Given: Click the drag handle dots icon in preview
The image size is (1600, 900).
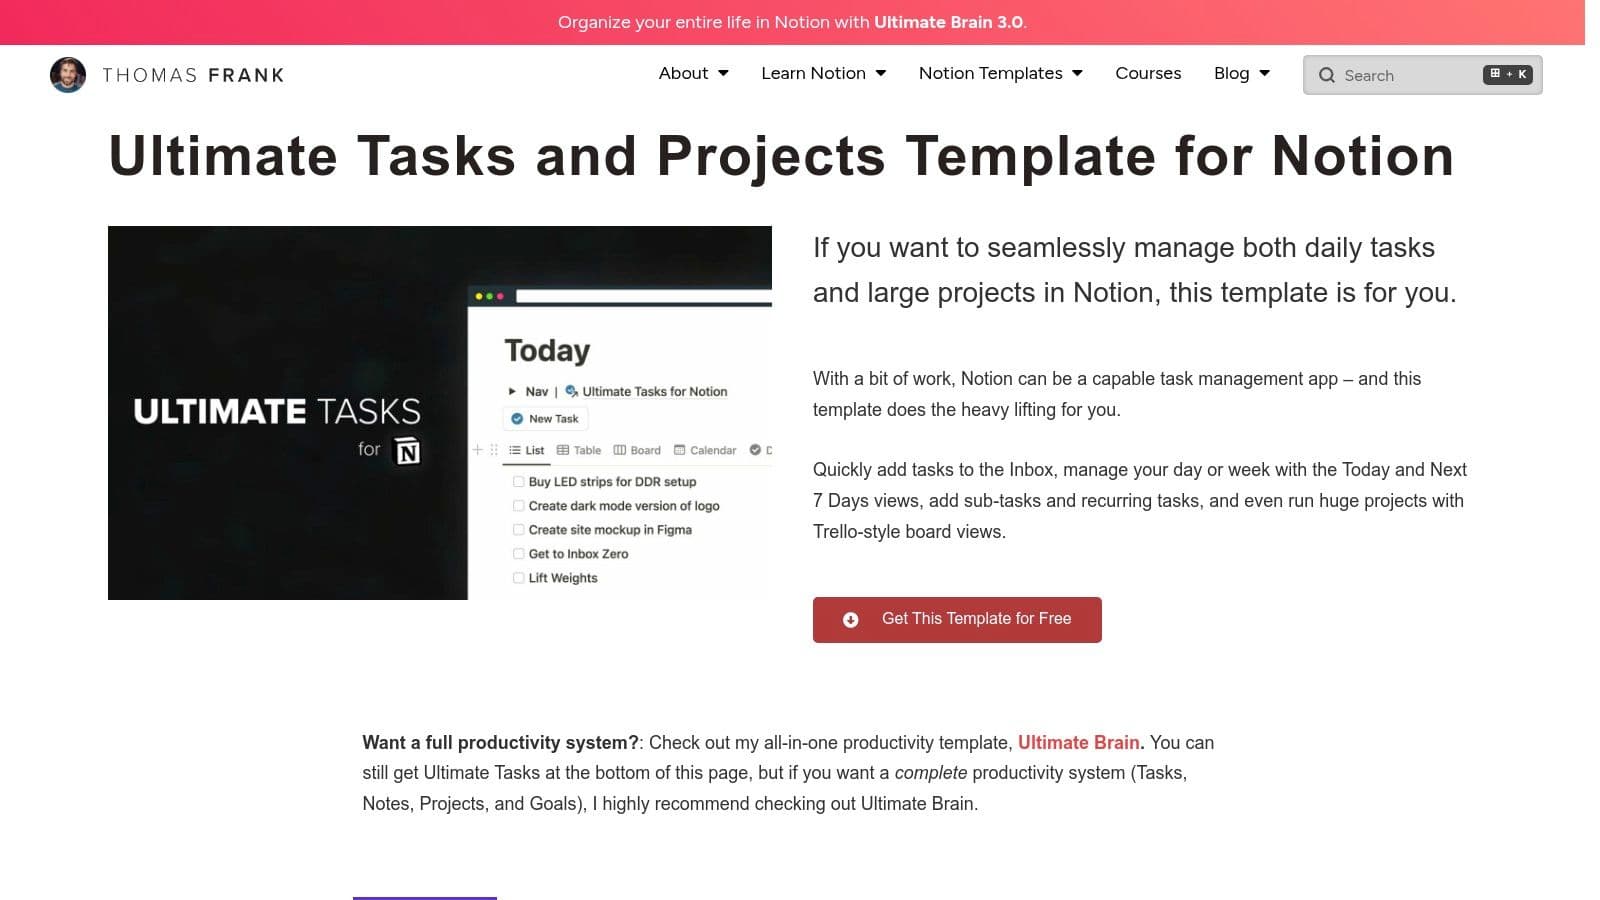Looking at the screenshot, I should tap(494, 450).
